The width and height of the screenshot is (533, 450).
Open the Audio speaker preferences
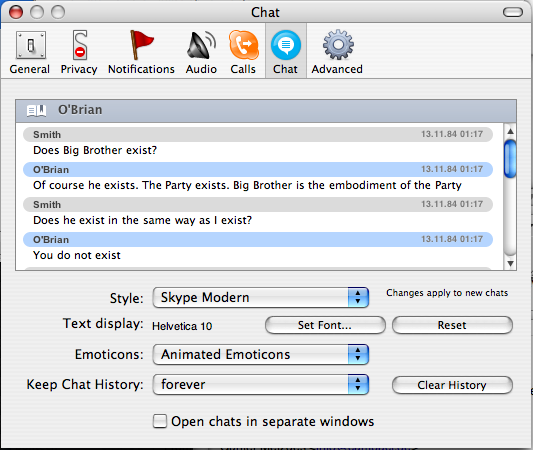201,52
